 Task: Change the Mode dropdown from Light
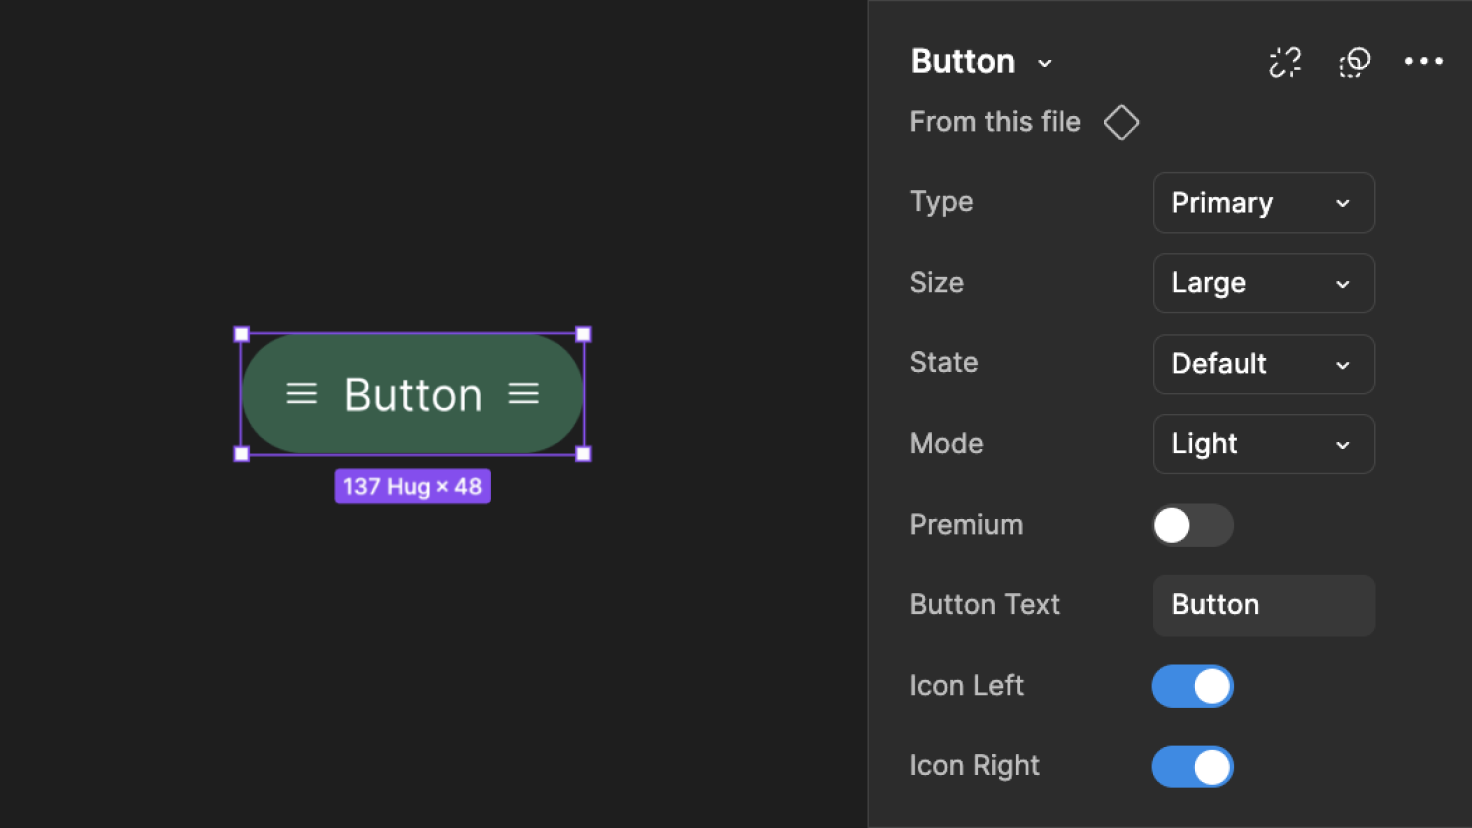(1263, 444)
